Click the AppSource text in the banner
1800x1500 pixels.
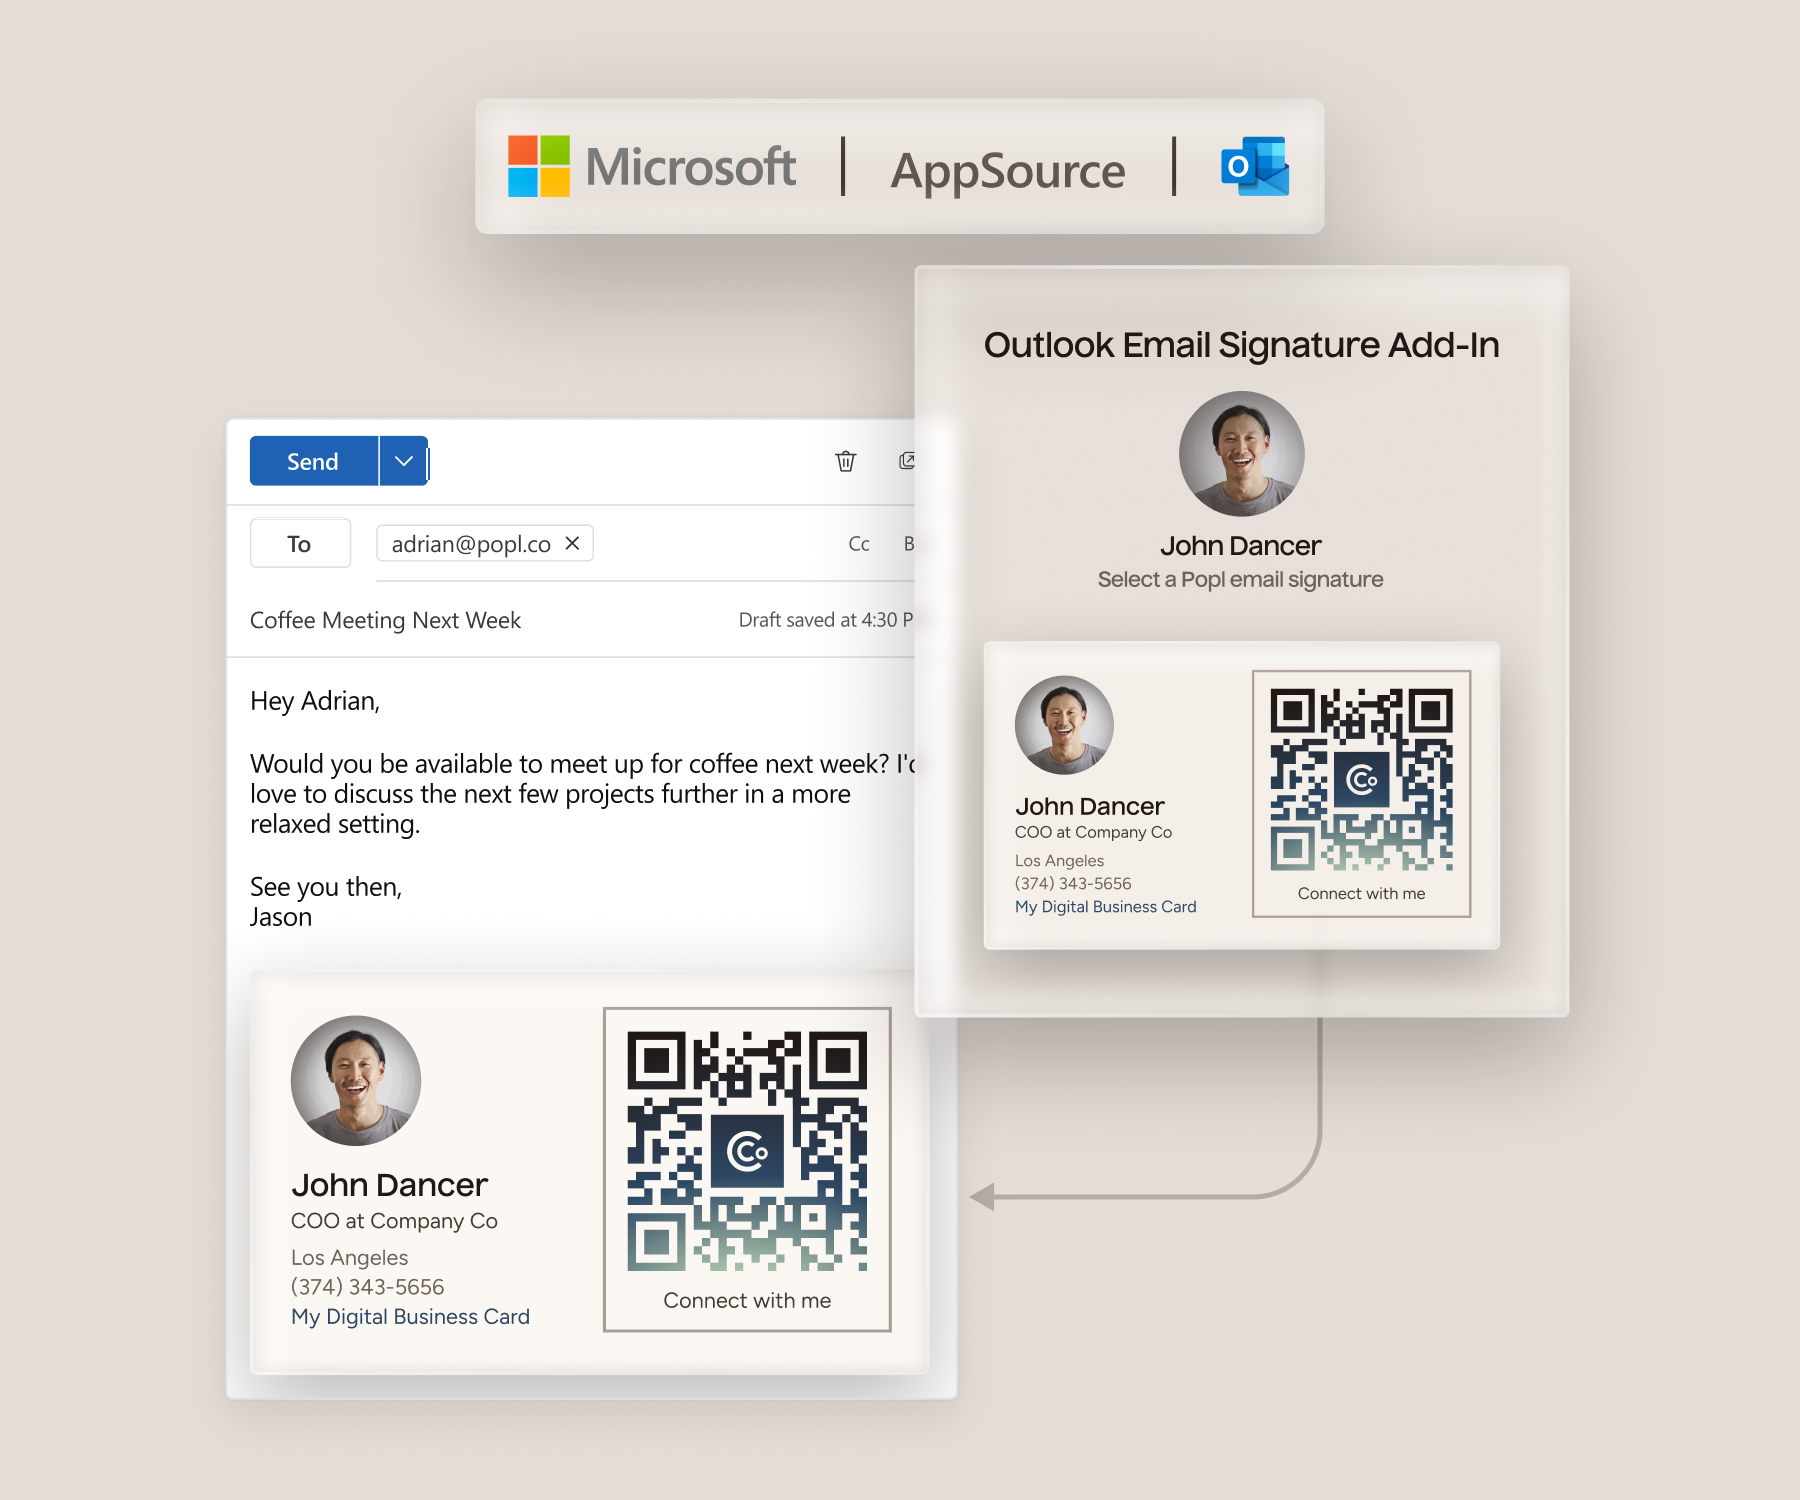tap(1007, 170)
